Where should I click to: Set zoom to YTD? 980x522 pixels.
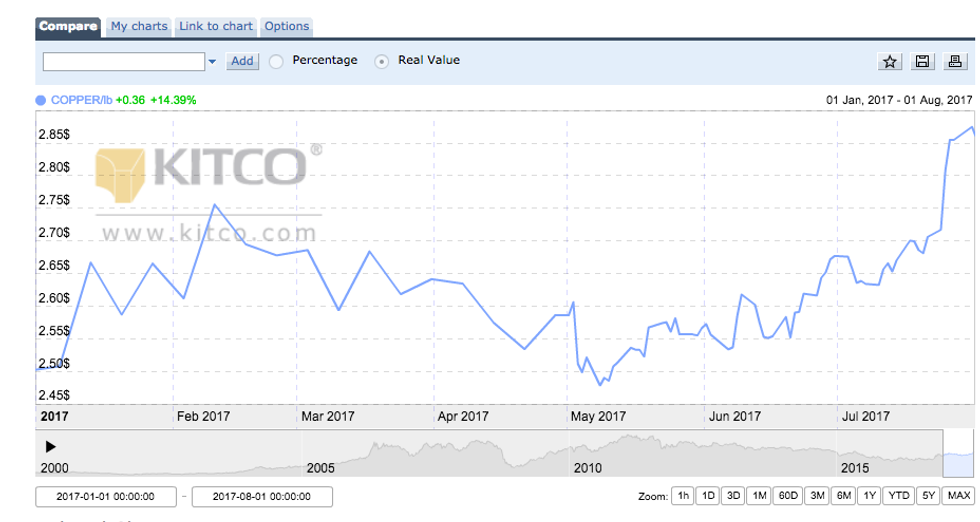coord(899,496)
